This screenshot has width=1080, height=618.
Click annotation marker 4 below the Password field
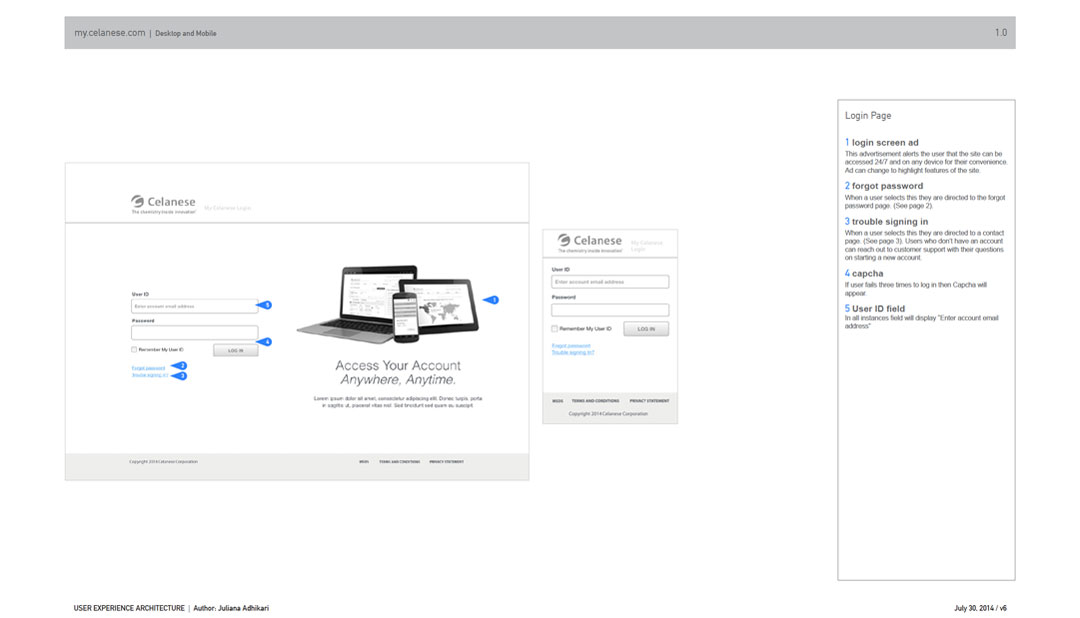click(265, 342)
